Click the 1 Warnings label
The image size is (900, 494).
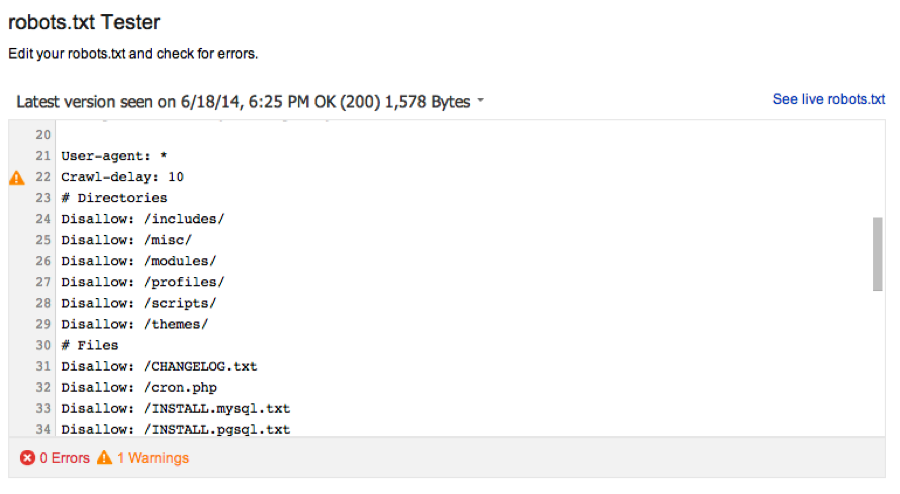(x=153, y=458)
